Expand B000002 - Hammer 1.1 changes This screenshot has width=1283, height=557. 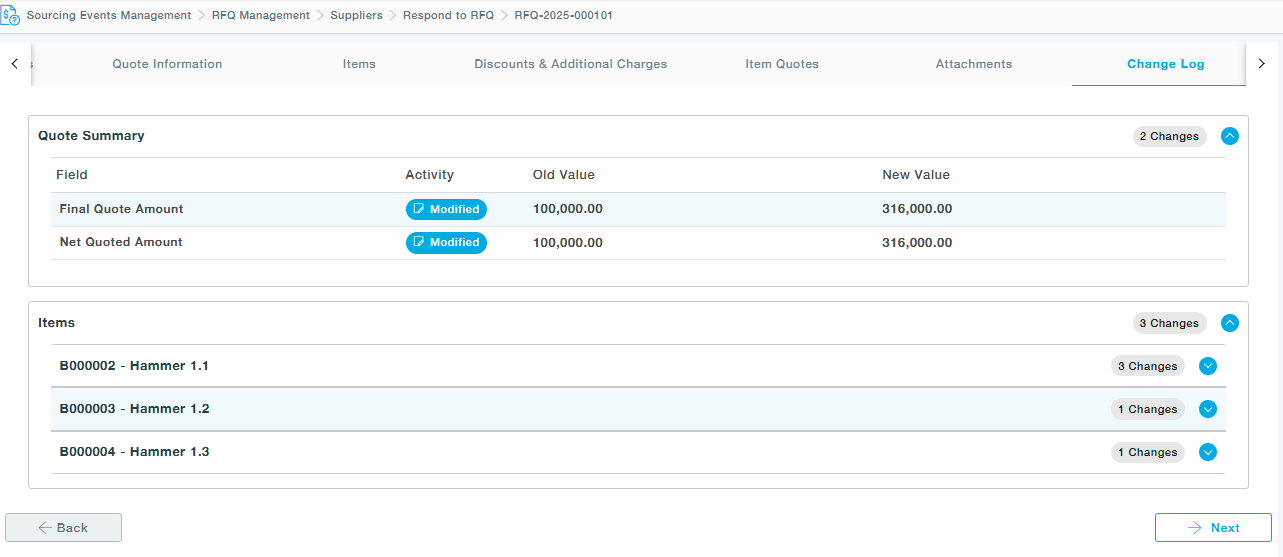click(x=1208, y=366)
